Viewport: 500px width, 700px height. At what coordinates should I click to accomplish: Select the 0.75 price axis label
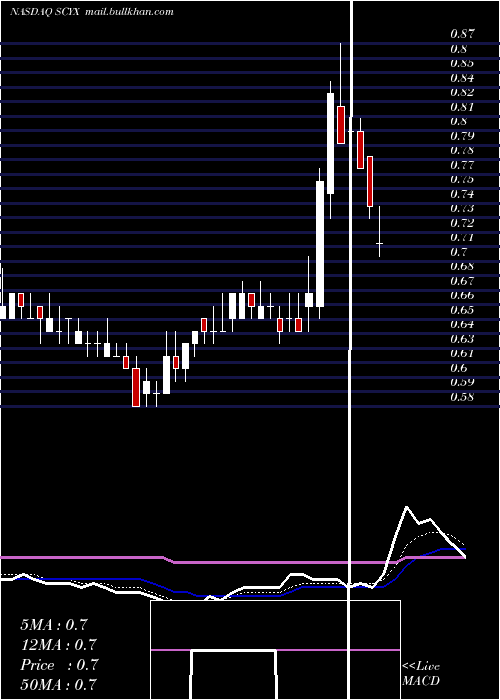pyautogui.click(x=462, y=179)
